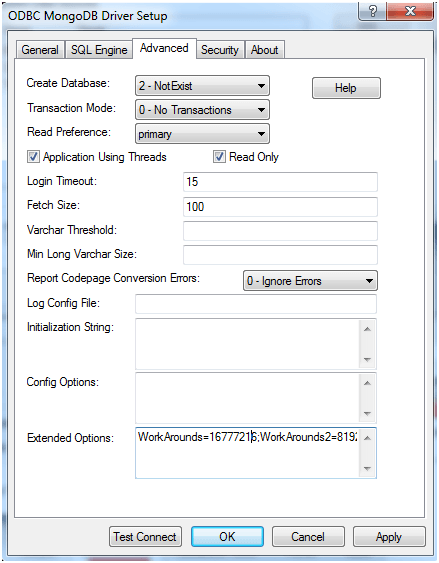
Task: Cancel the driver setup dialog
Action: 308,537
